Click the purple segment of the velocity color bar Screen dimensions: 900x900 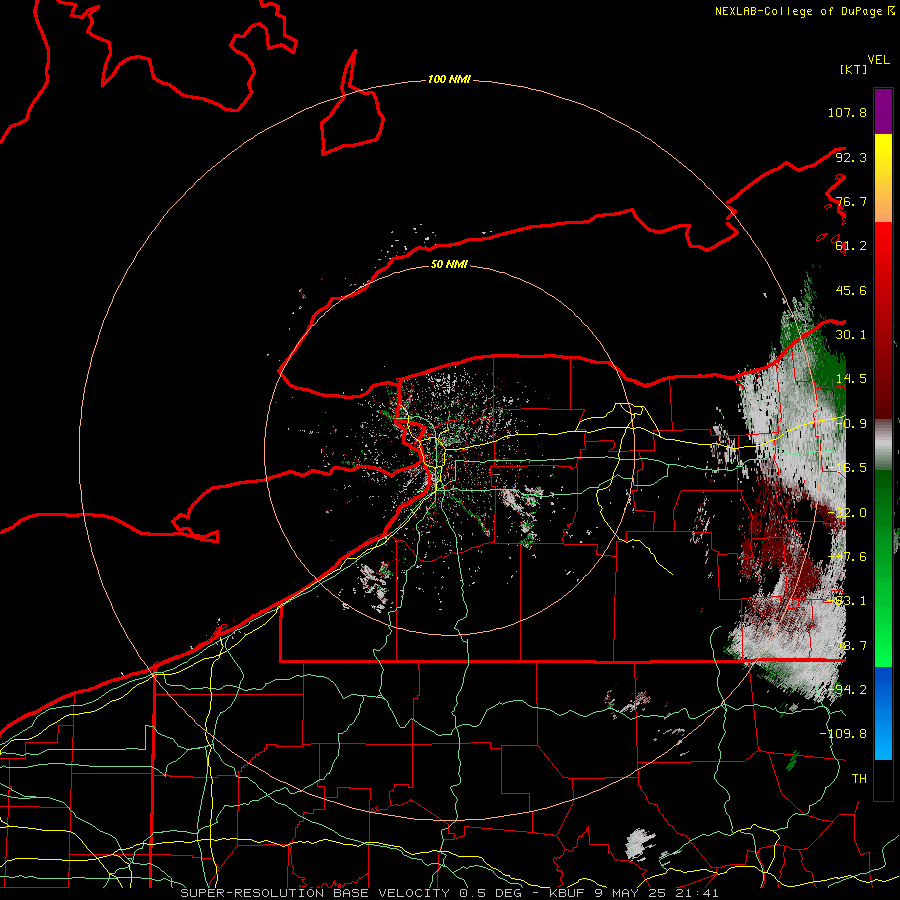pyautogui.click(x=883, y=111)
